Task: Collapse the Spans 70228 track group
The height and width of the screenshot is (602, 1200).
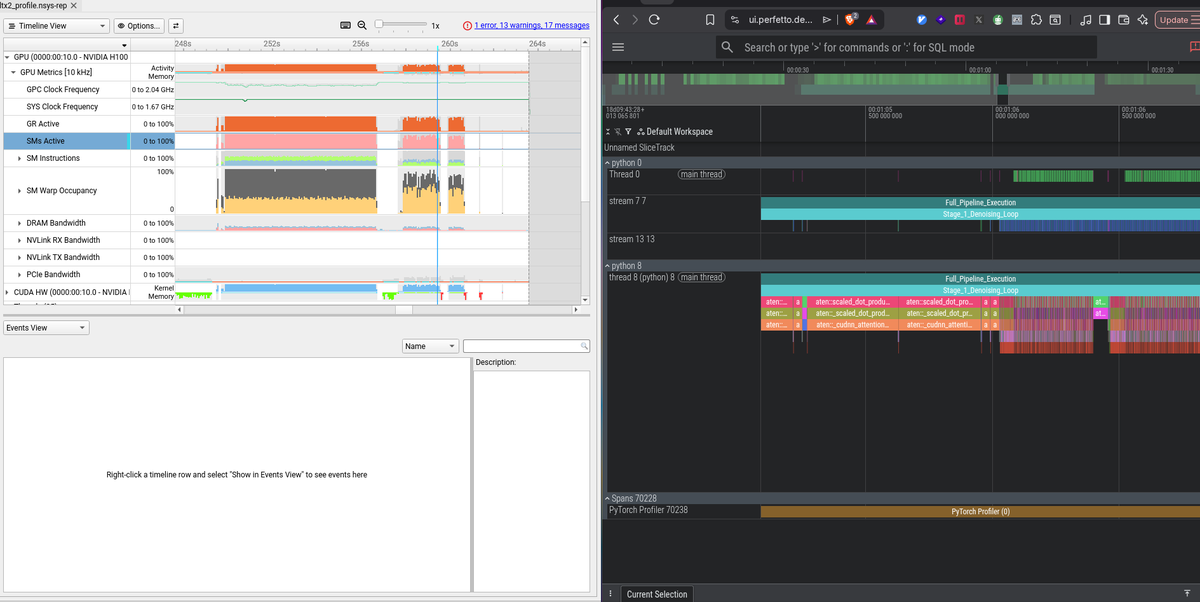Action: (x=607, y=498)
